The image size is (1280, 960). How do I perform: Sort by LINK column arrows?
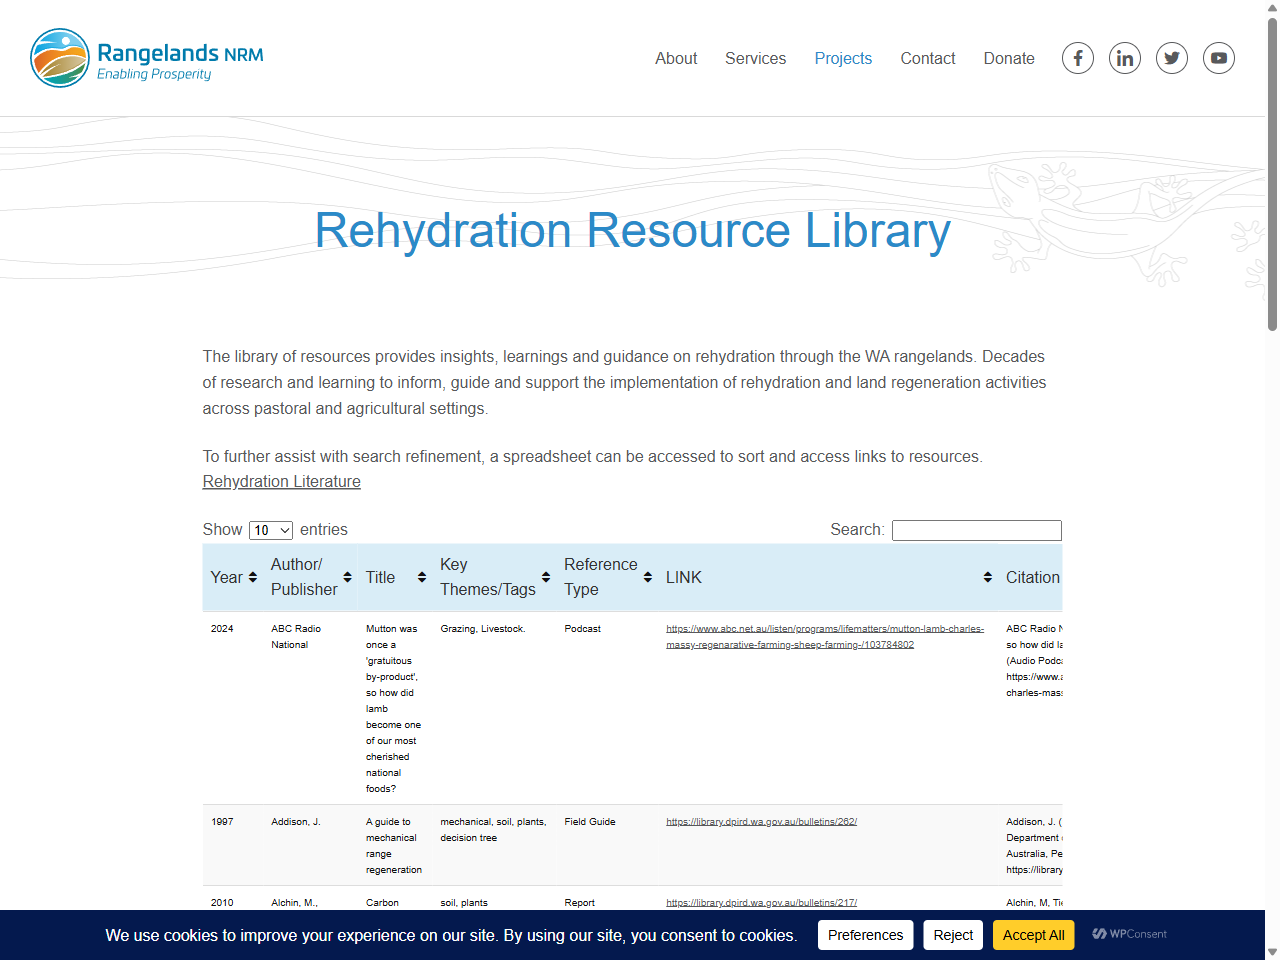click(x=988, y=577)
